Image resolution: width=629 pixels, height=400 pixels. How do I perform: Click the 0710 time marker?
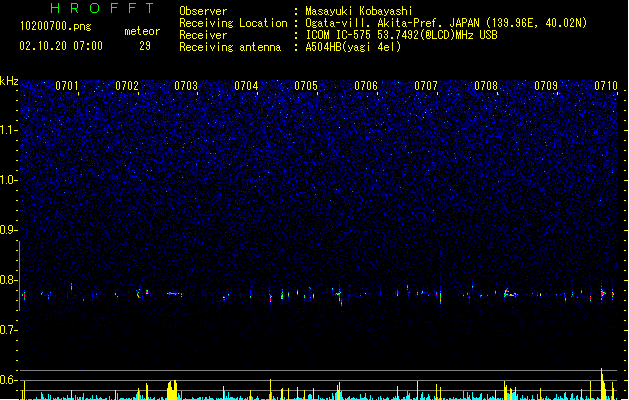pos(606,86)
